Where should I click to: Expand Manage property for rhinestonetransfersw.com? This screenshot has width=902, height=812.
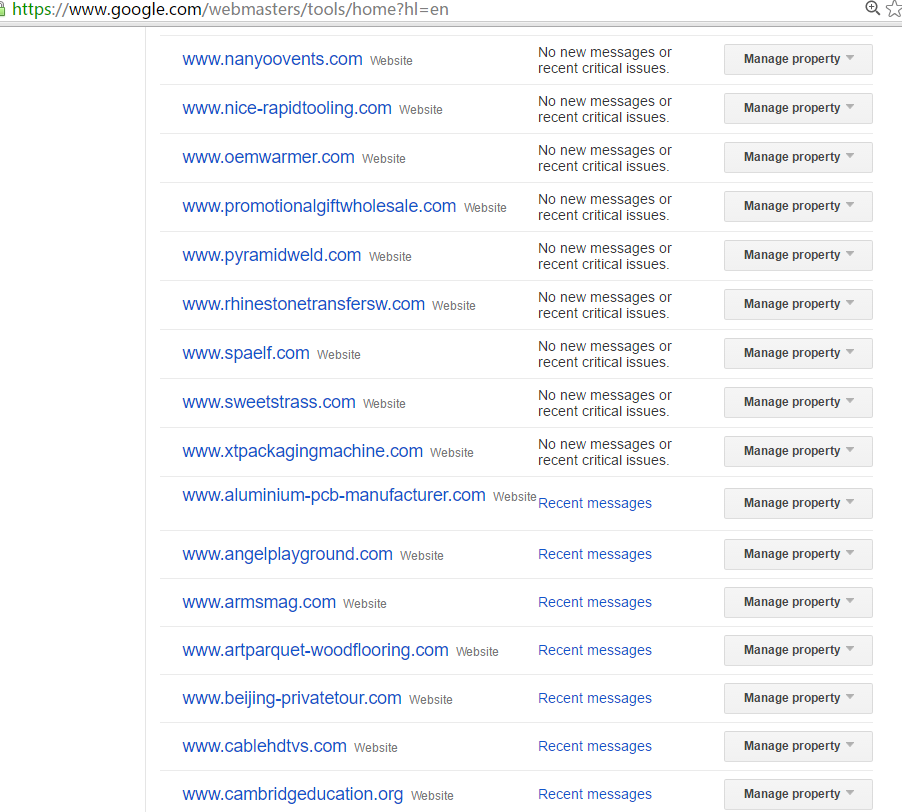point(798,304)
